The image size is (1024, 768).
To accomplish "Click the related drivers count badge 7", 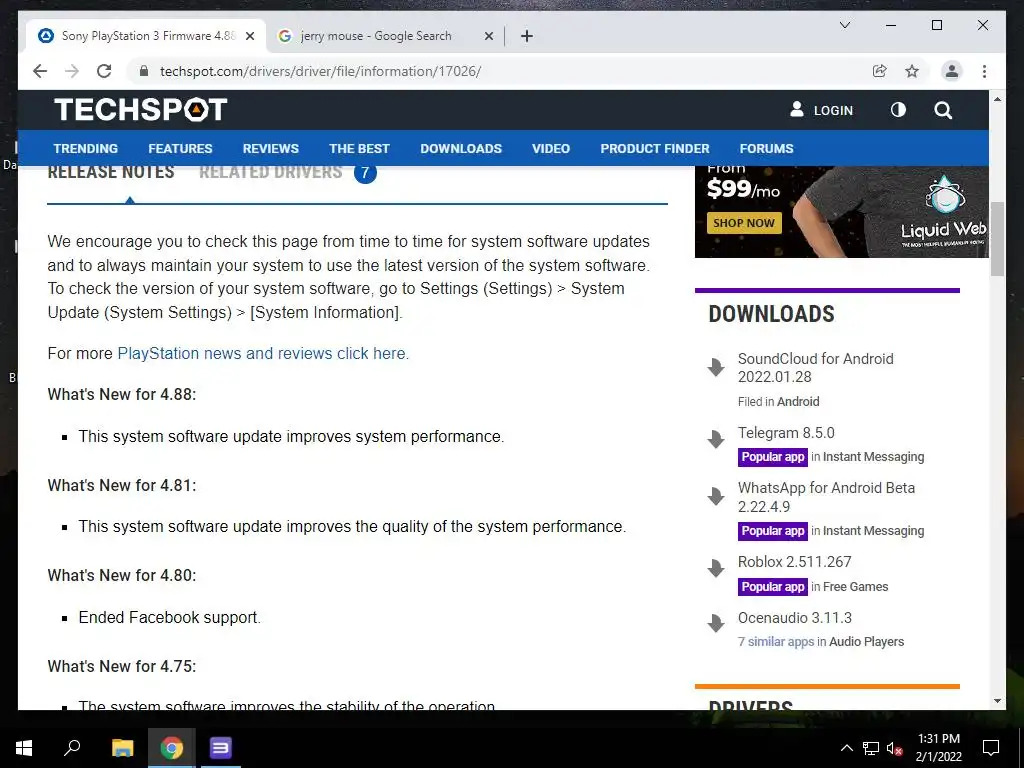I will (365, 173).
